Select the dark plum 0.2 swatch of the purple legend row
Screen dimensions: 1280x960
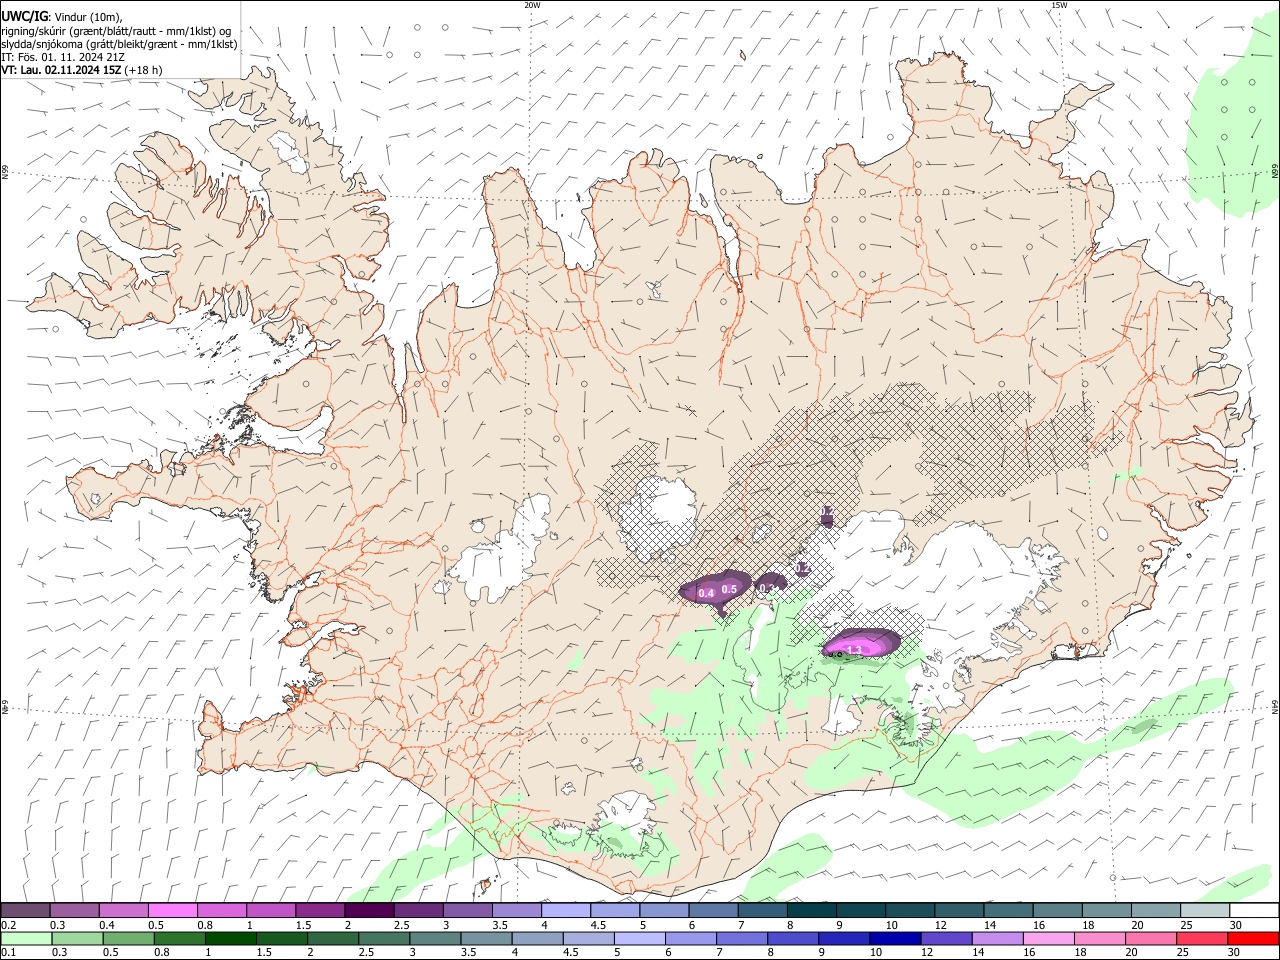26,910
